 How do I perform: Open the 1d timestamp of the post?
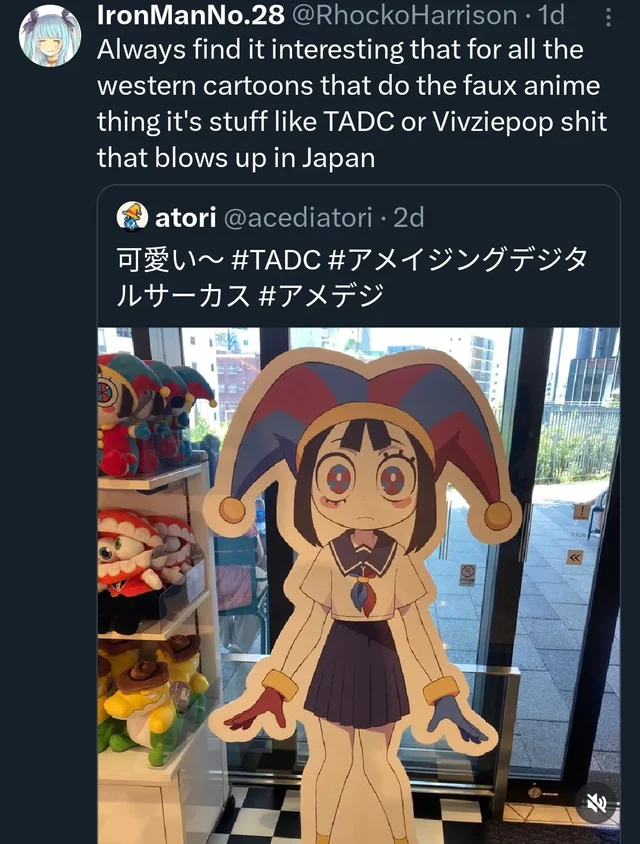coord(551,15)
